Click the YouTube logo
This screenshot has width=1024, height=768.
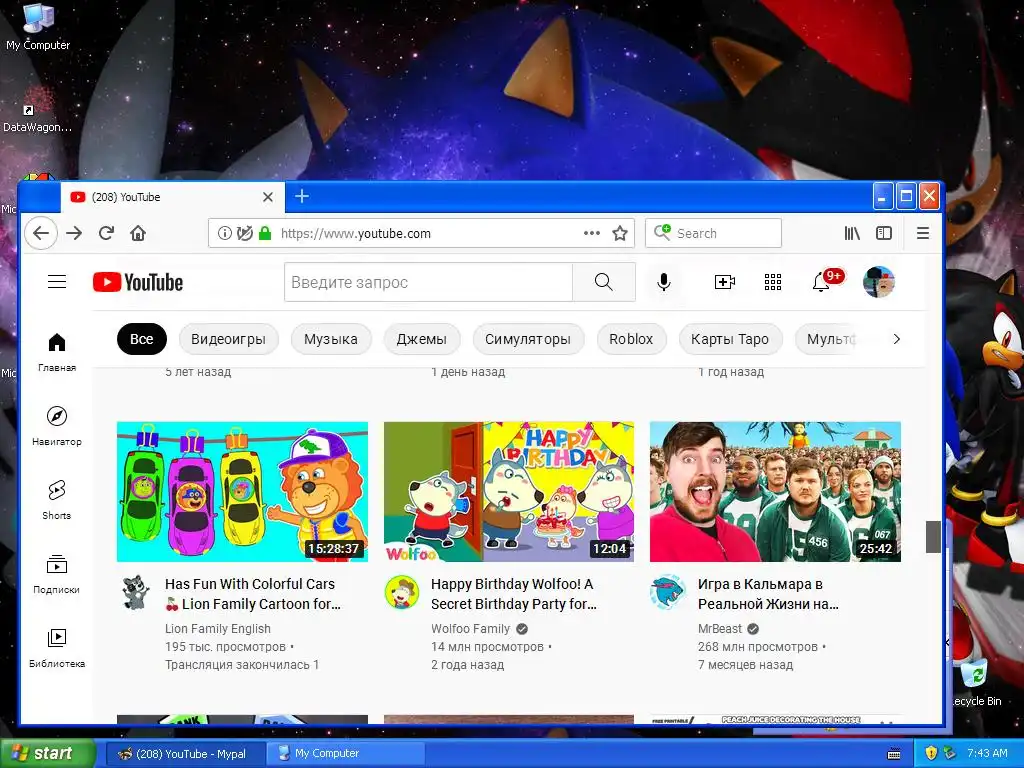point(138,282)
